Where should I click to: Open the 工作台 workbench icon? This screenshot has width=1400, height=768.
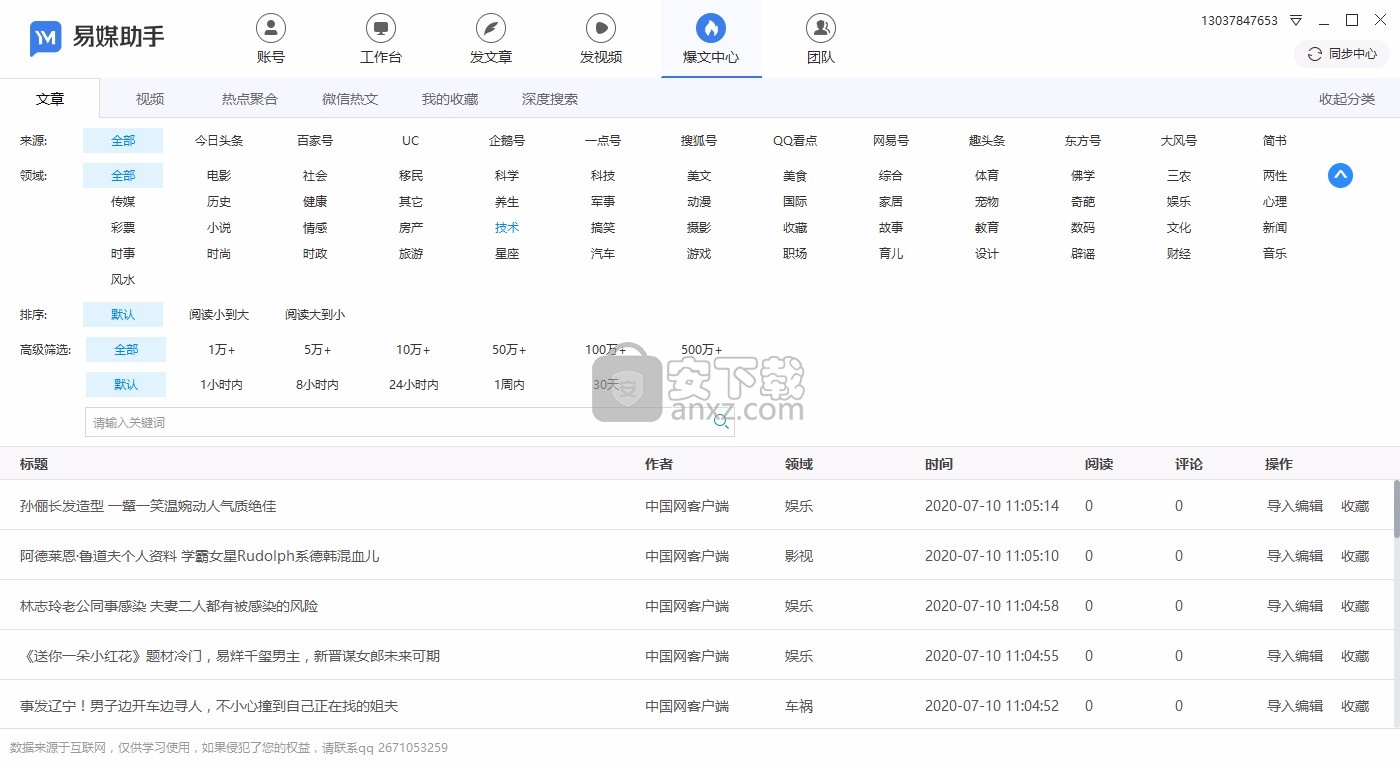point(381,39)
